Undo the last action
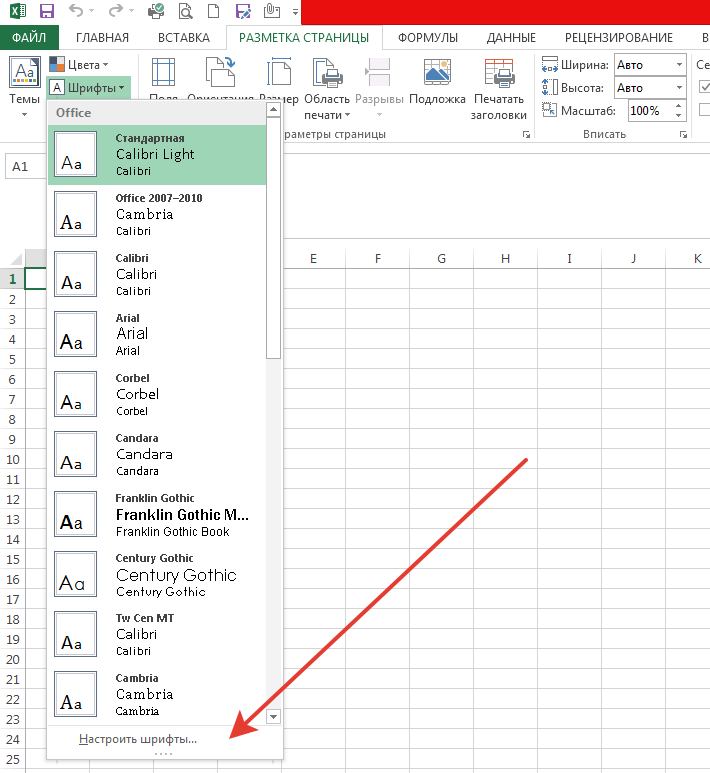 (76, 10)
